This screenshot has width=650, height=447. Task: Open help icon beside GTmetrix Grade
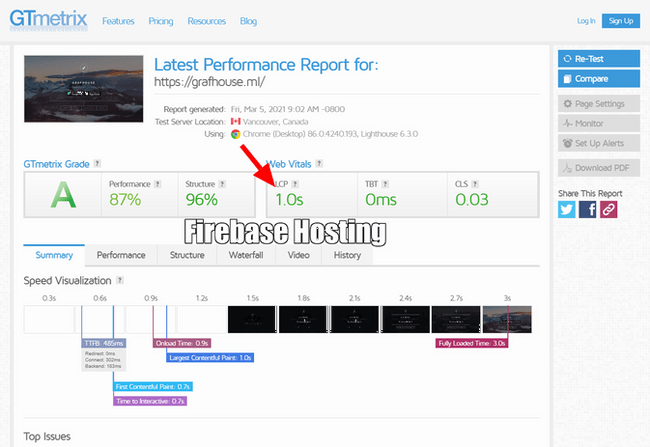tap(97, 163)
